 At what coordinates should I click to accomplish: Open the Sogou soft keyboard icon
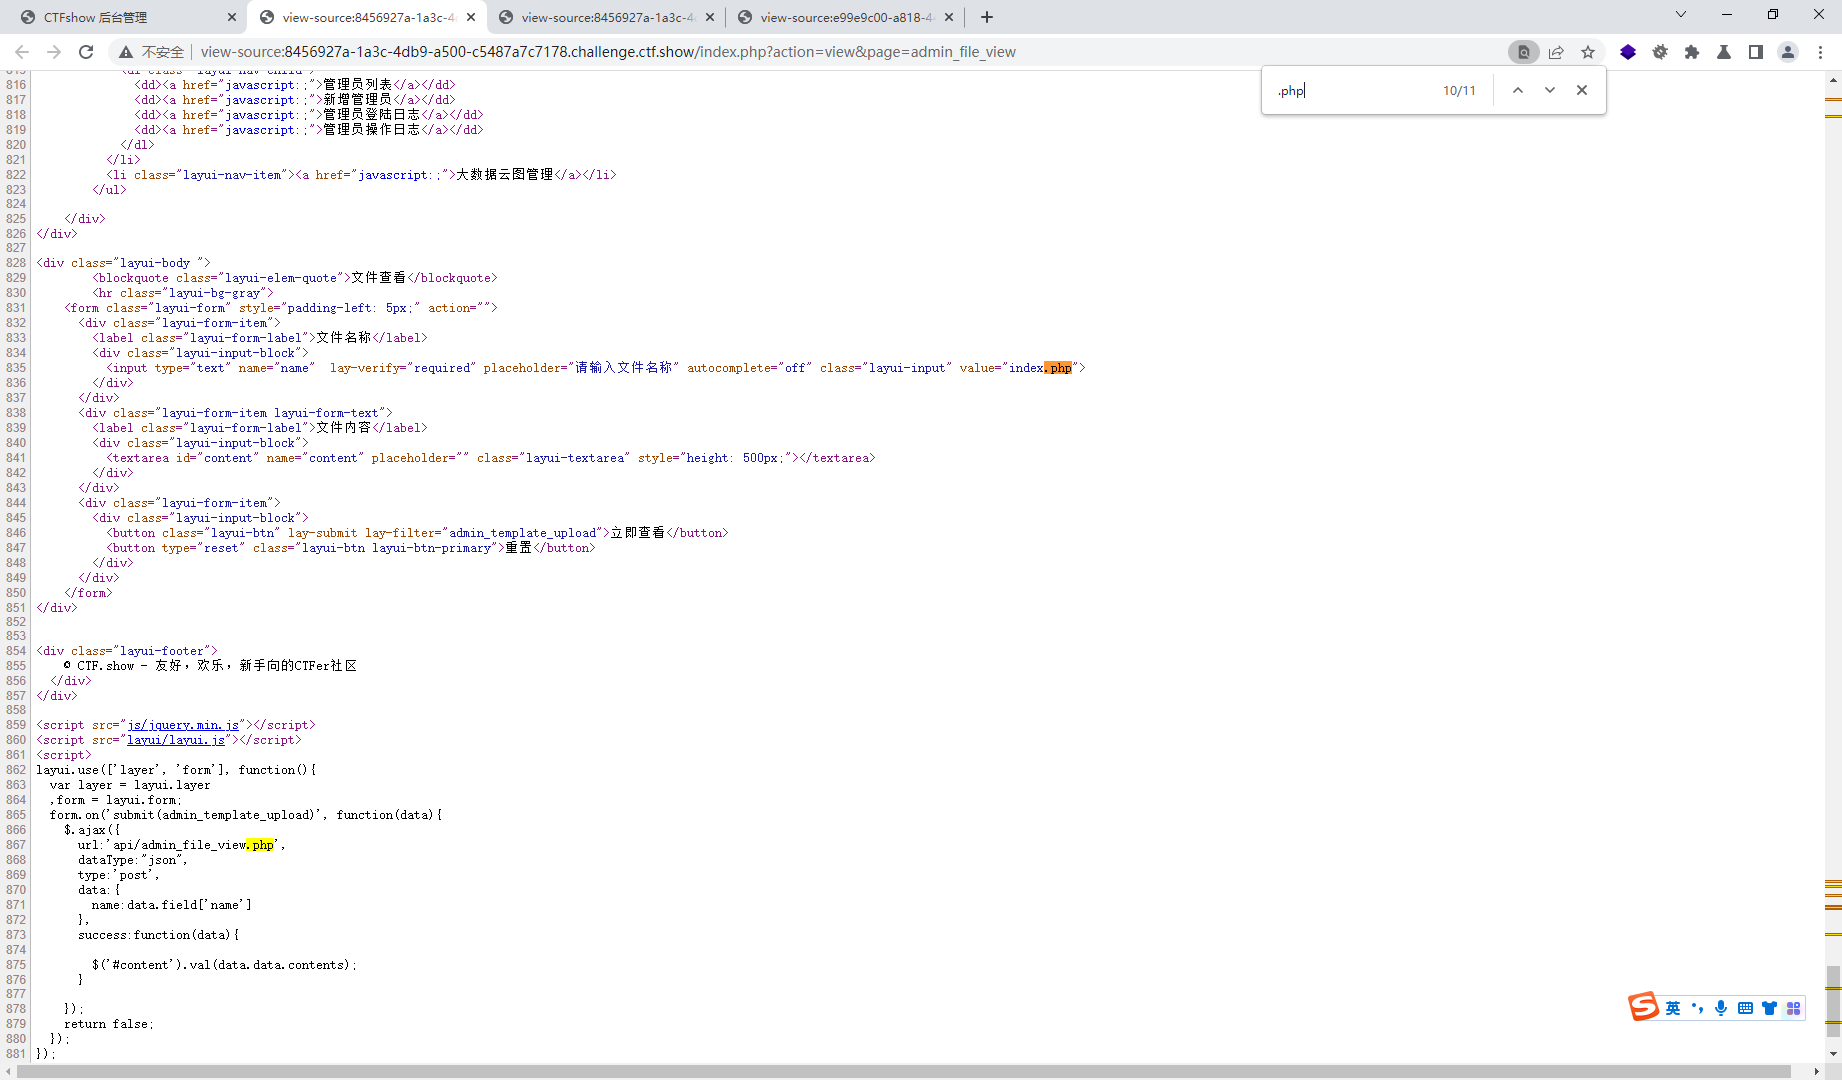click(x=1745, y=1008)
